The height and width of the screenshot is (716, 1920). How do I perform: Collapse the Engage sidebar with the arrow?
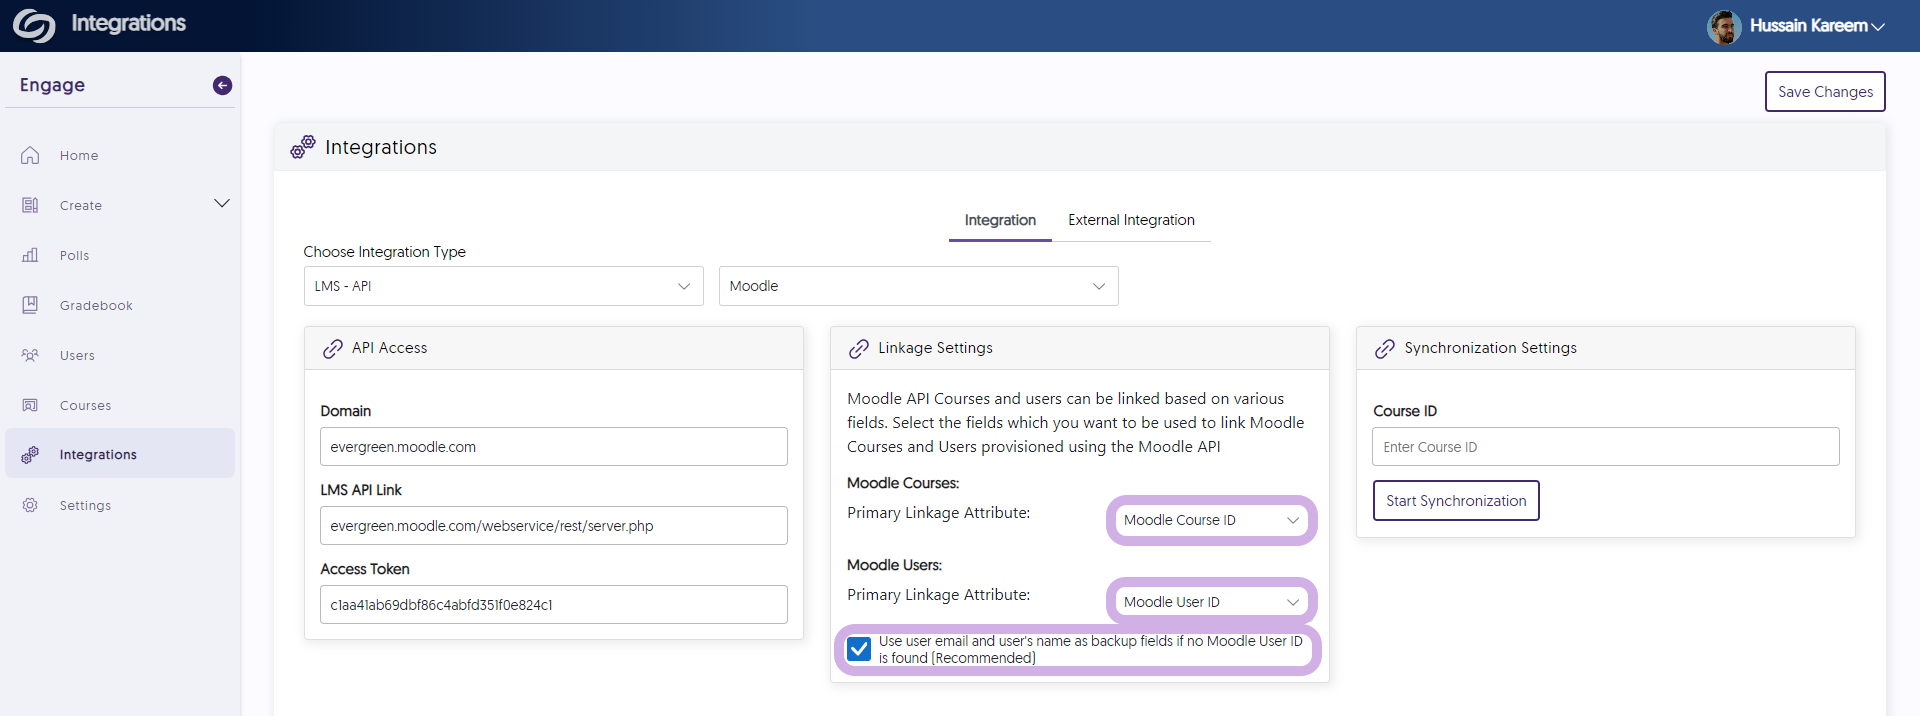pos(222,86)
